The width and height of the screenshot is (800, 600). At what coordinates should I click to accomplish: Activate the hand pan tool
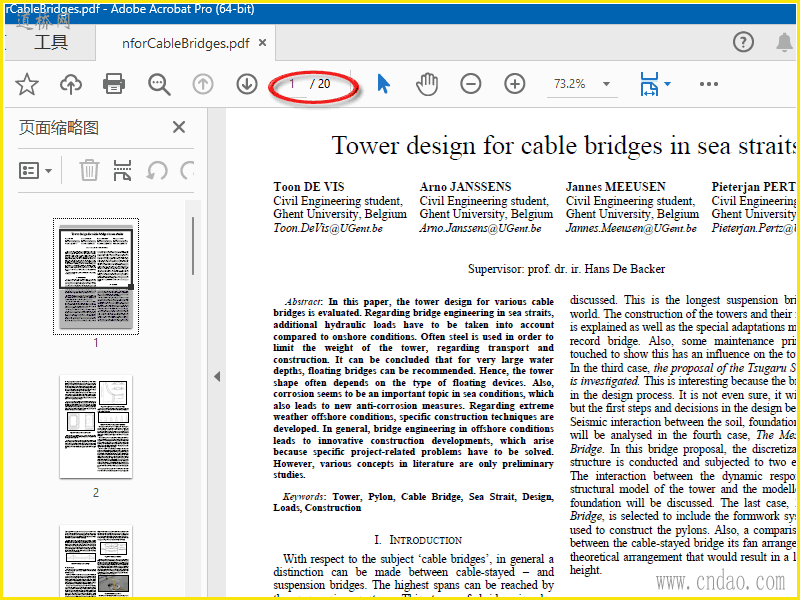point(427,84)
